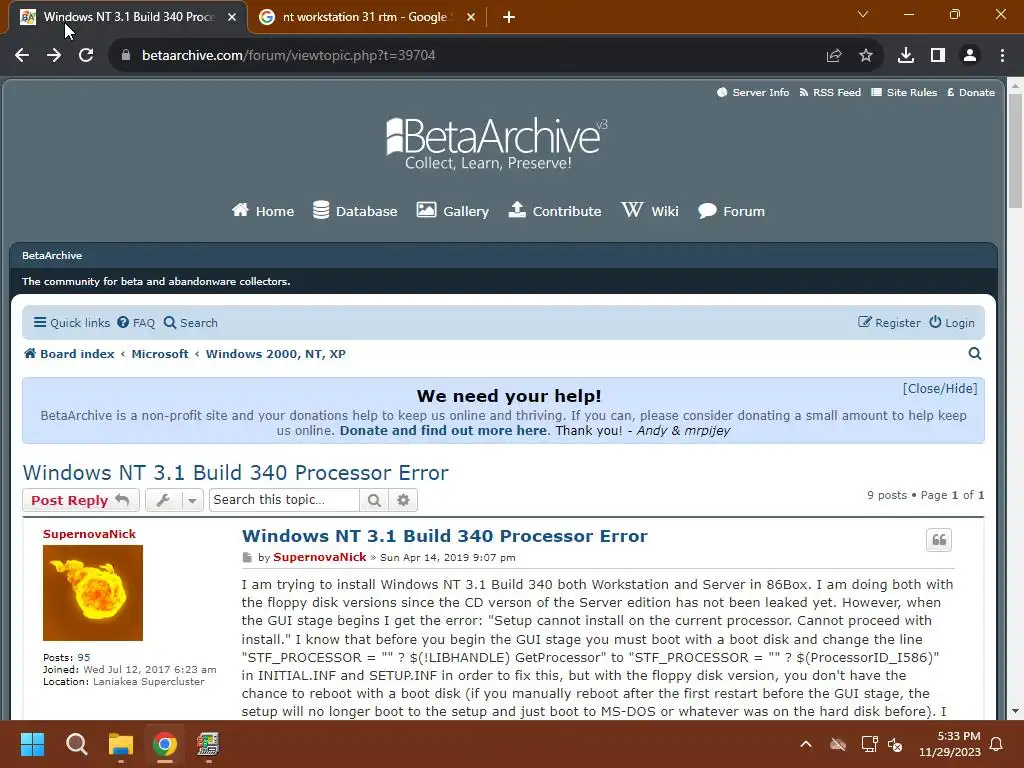This screenshot has width=1024, height=768.
Task: Open SupernovaNick profile above avatar
Action: click(x=89, y=534)
